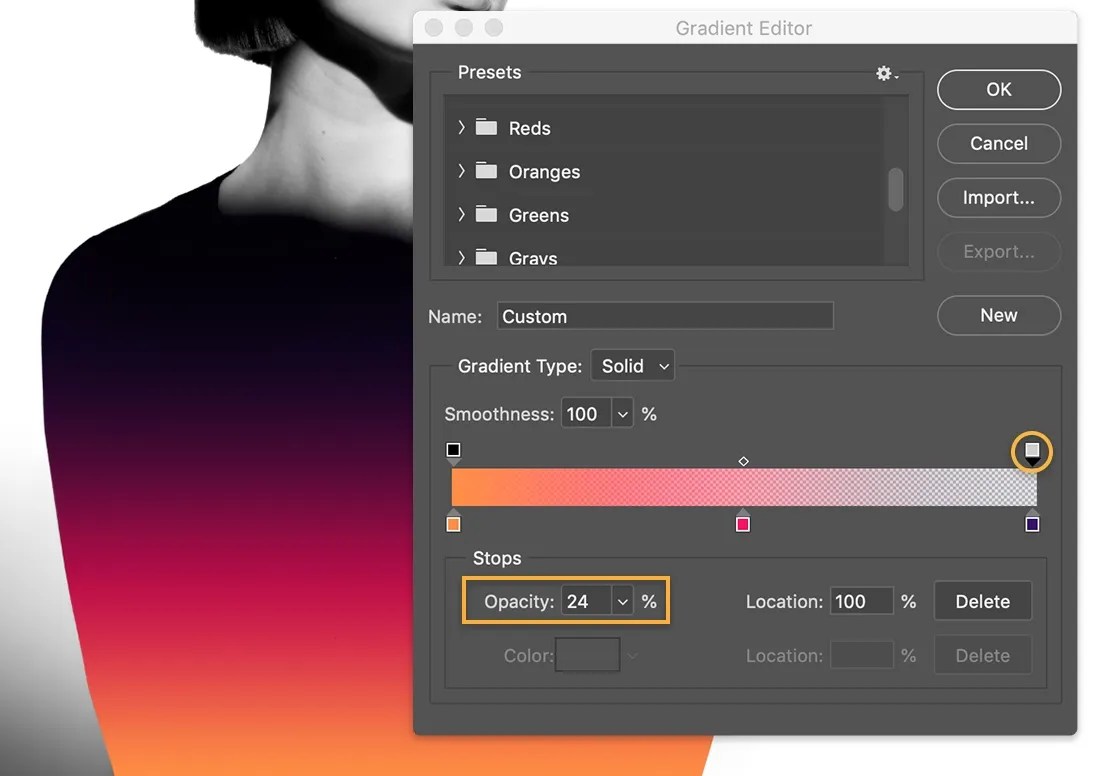
Task: Open the presets options gear menu
Action: point(884,72)
